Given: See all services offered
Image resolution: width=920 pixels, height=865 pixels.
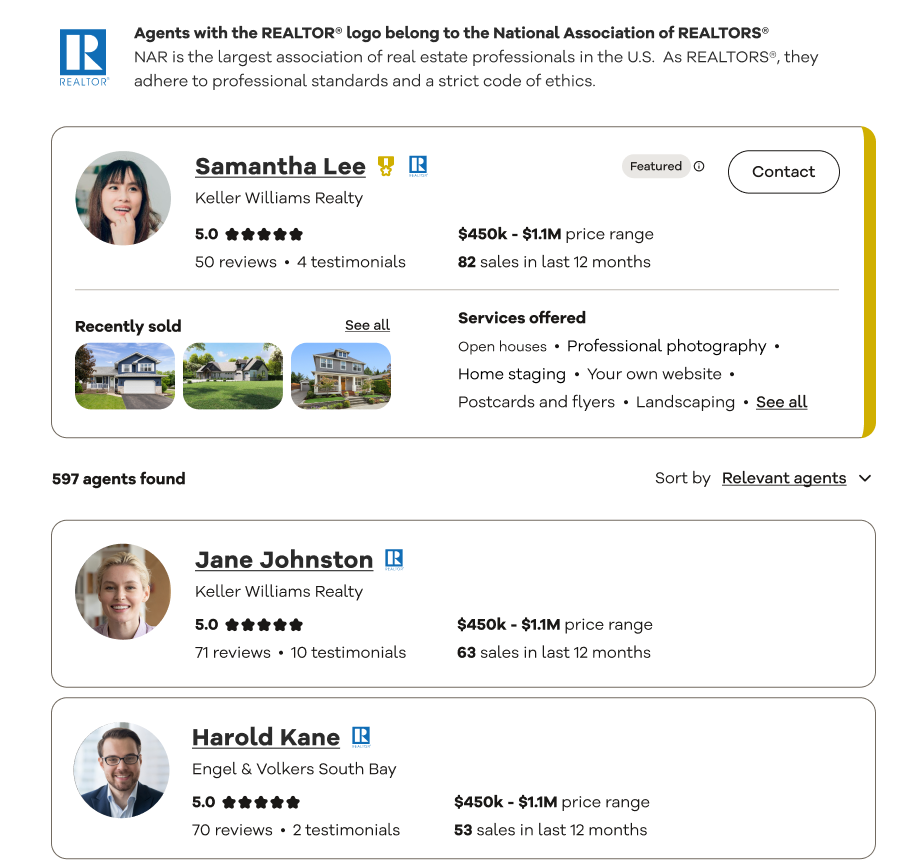Looking at the screenshot, I should 782,402.
